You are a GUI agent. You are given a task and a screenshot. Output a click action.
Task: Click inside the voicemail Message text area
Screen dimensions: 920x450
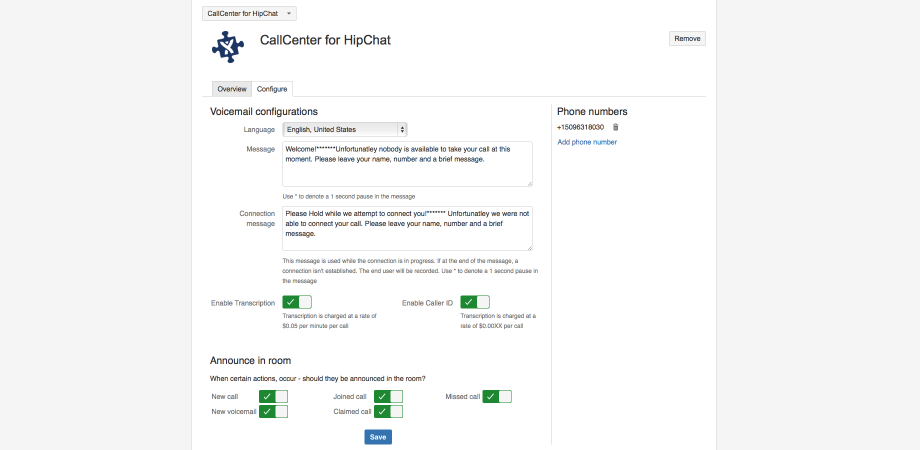point(407,164)
